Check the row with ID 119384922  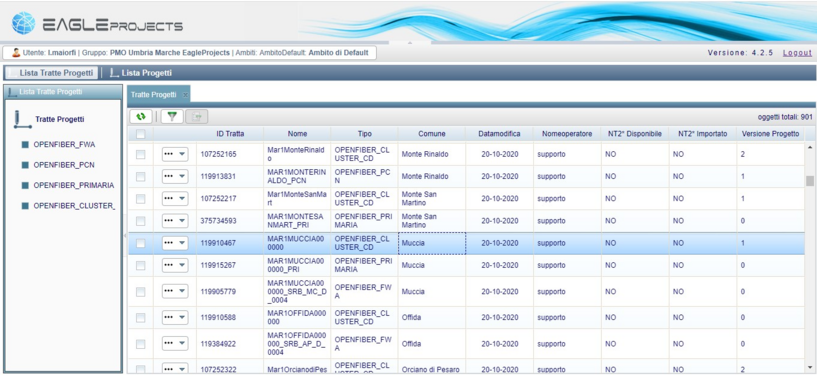pos(141,344)
